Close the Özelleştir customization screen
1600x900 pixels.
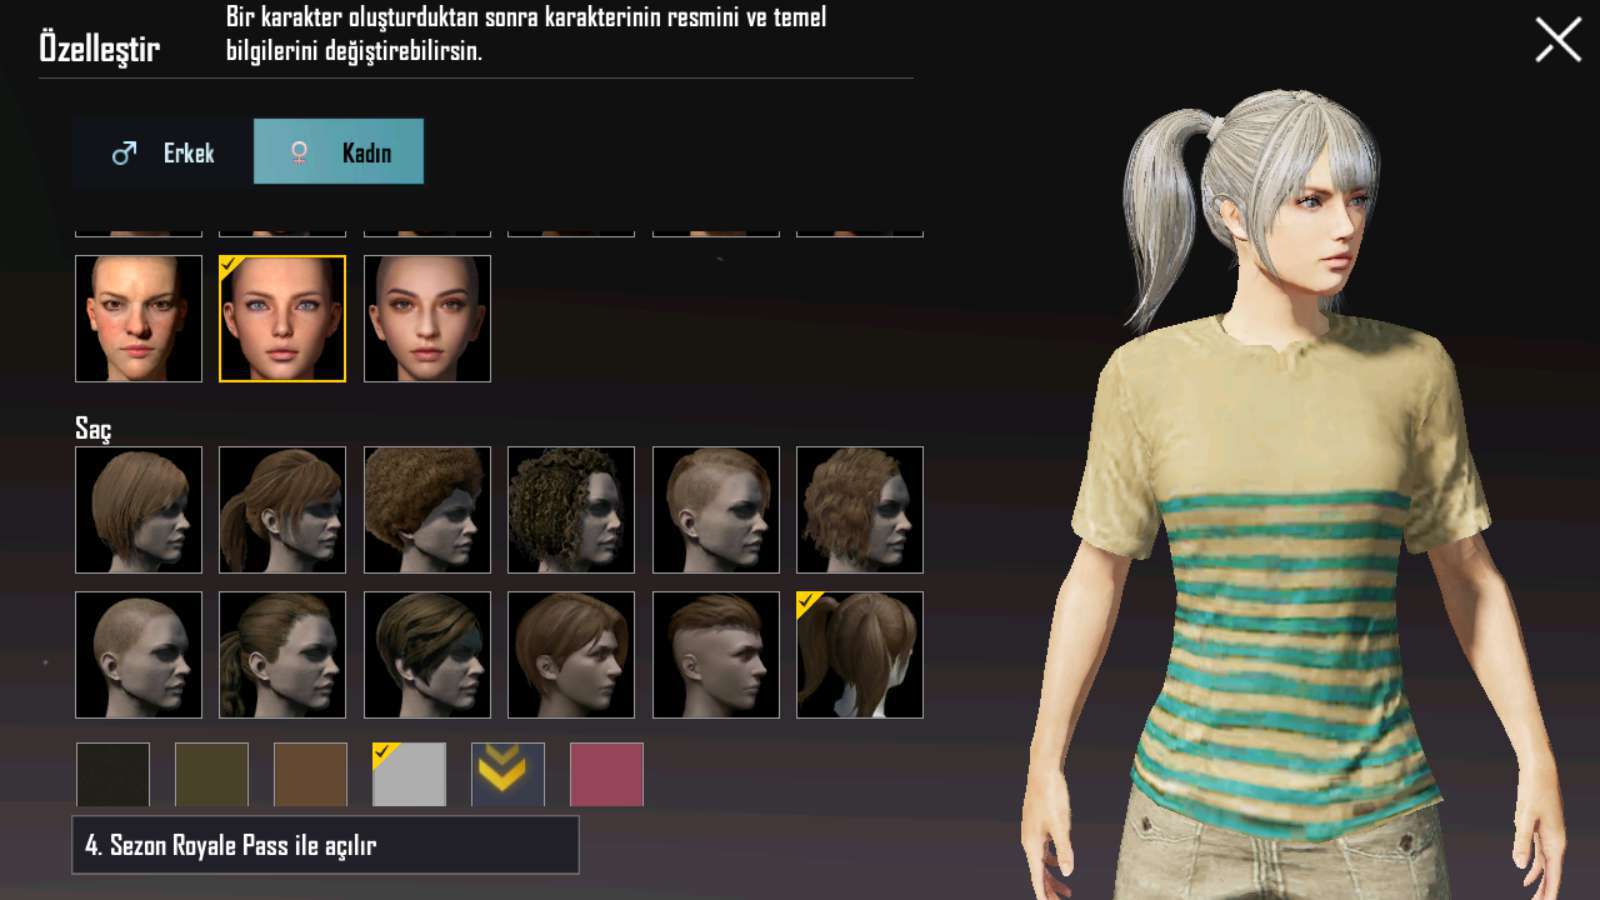pos(1558,40)
